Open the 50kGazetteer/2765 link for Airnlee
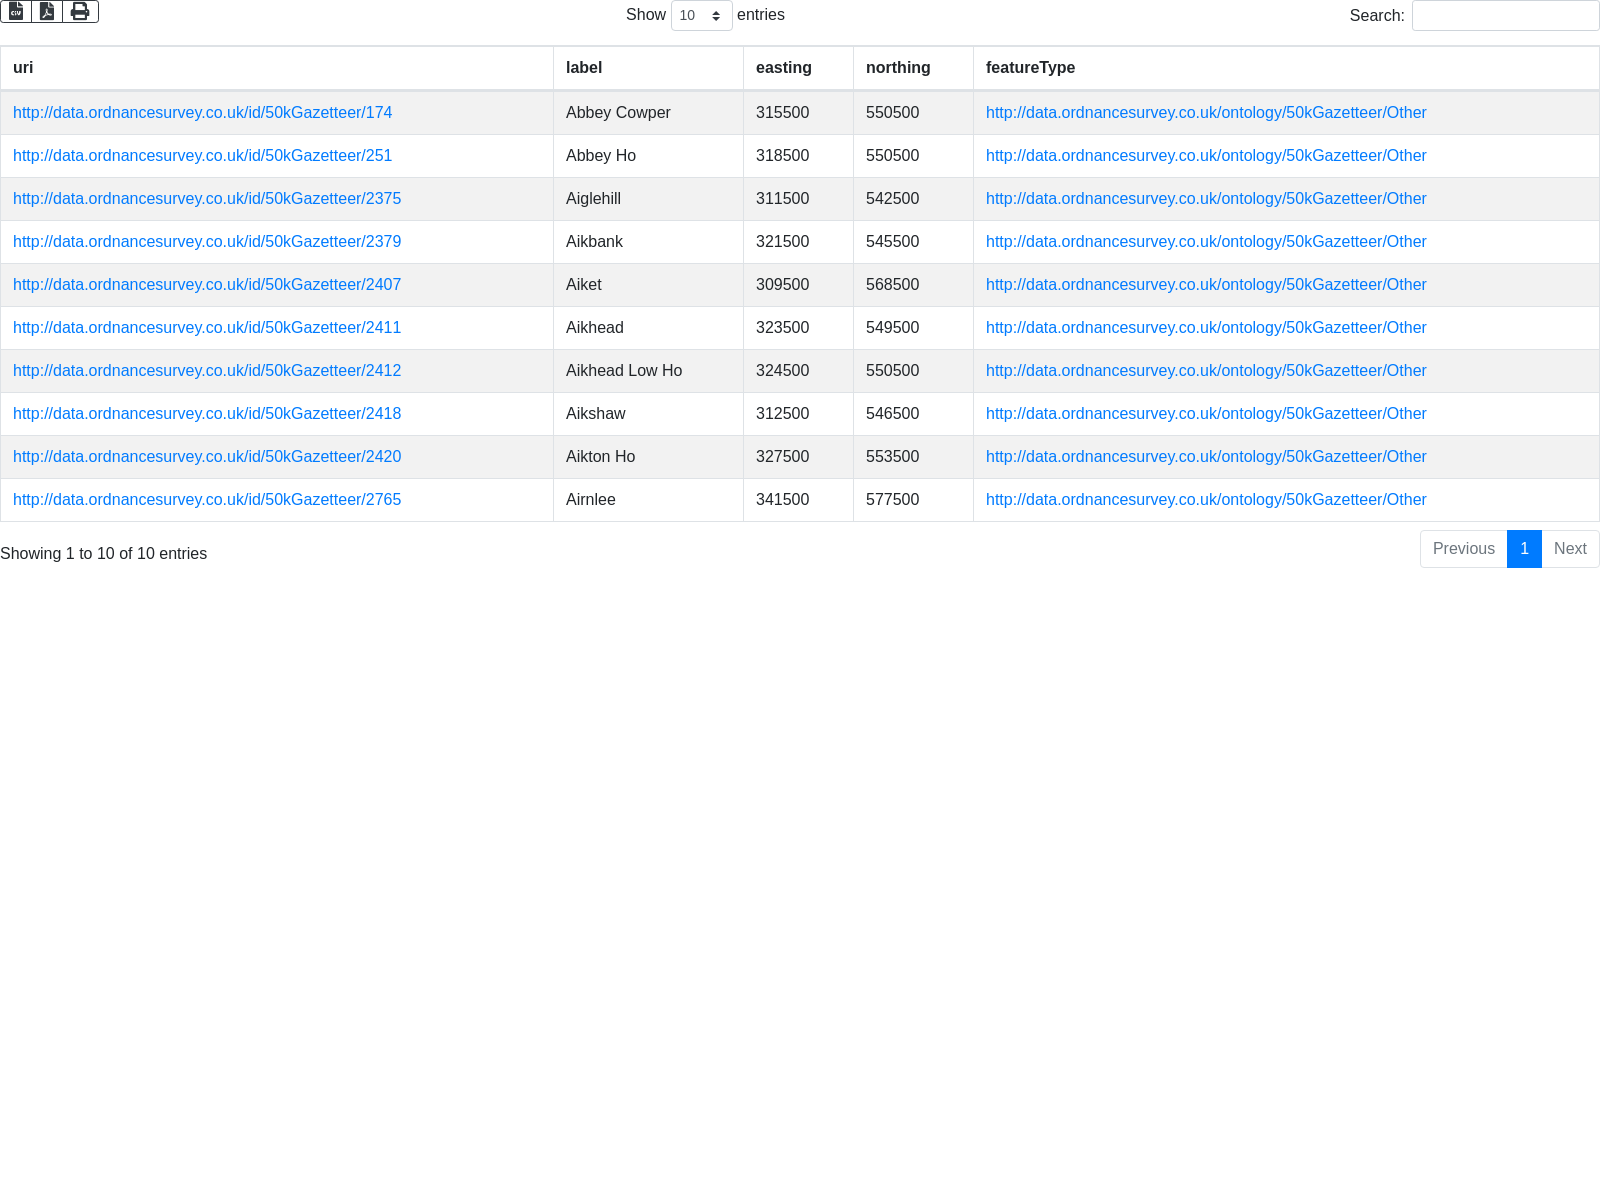The width and height of the screenshot is (1600, 1200). (x=207, y=500)
